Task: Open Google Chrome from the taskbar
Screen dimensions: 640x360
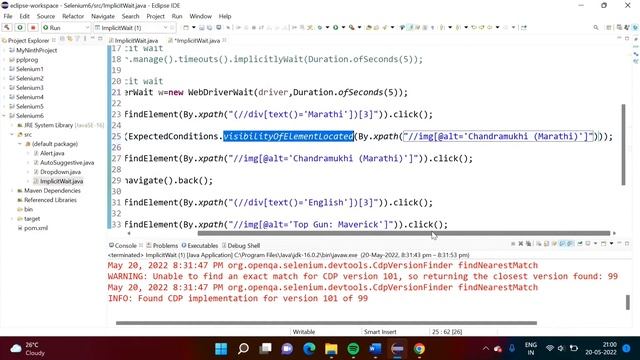Action: coord(419,349)
